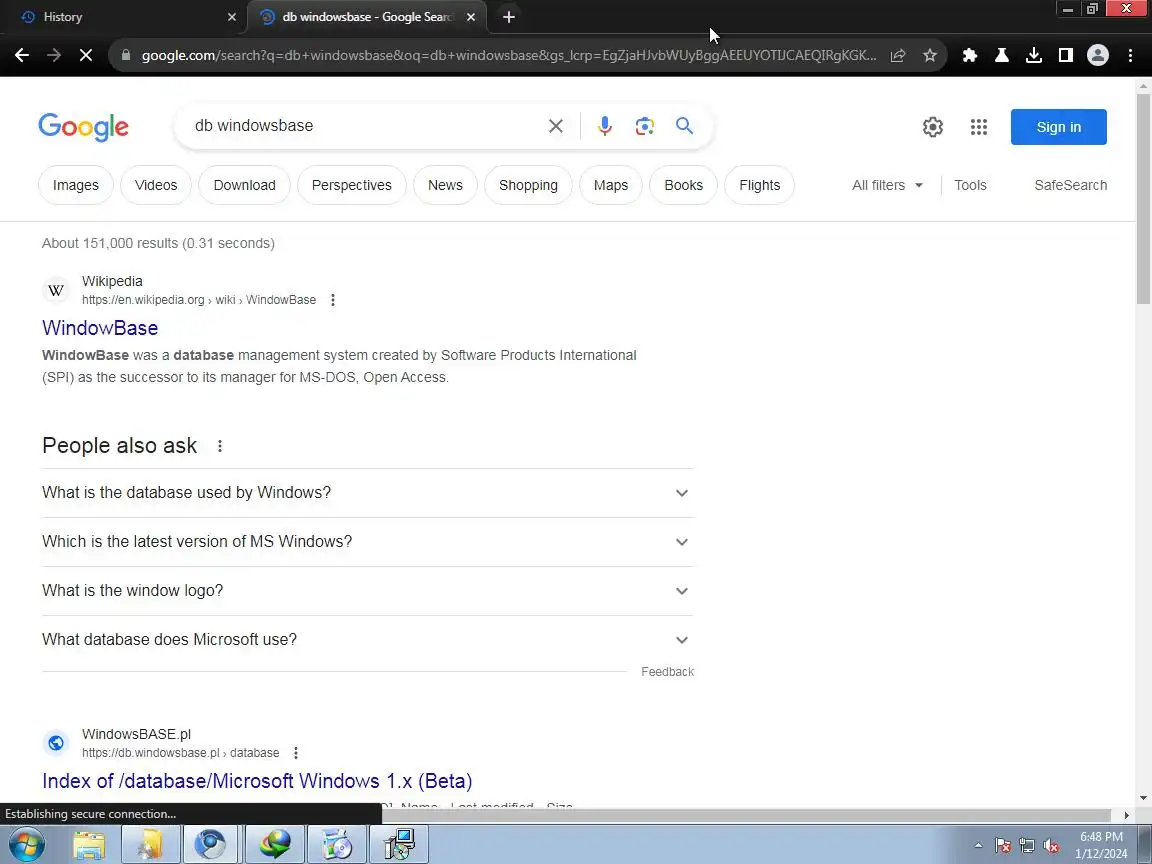The height and width of the screenshot is (864, 1152).
Task: Select the Images filter
Action: pyautogui.click(x=76, y=185)
